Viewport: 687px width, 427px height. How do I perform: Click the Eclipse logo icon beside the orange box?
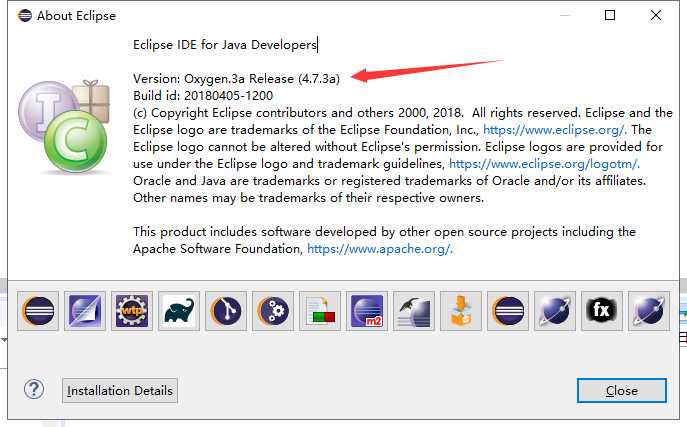pyautogui.click(x=508, y=311)
